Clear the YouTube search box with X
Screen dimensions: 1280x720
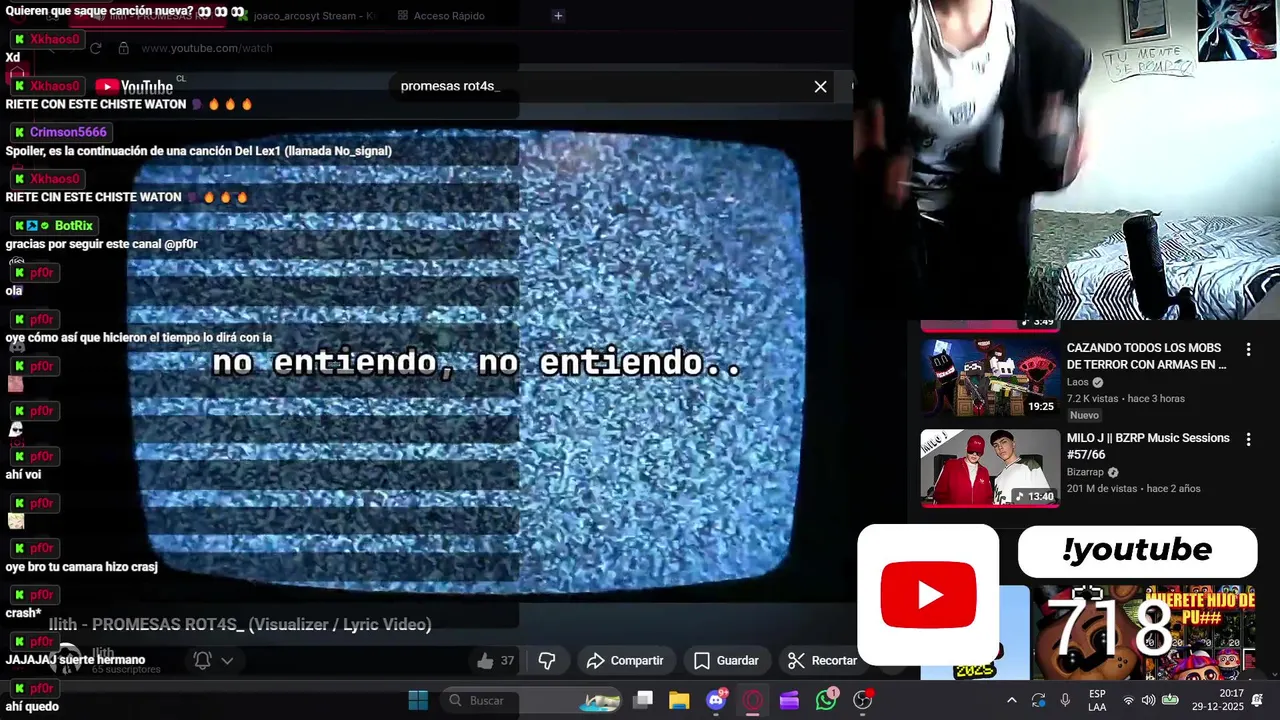(x=820, y=87)
